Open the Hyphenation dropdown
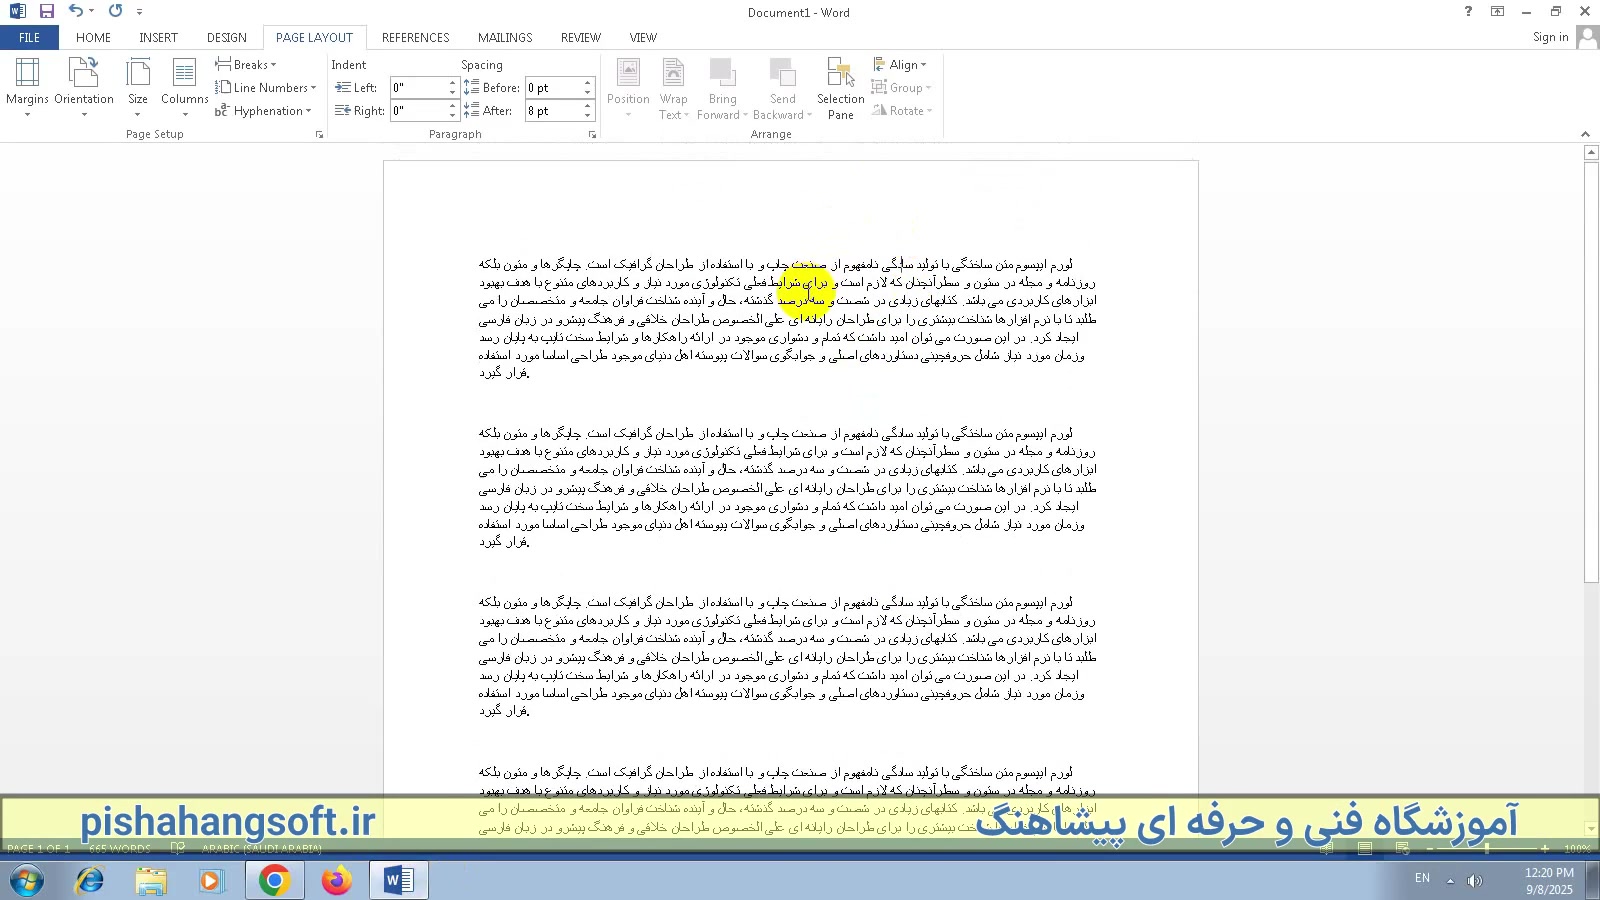The height and width of the screenshot is (900, 1600). click(264, 111)
